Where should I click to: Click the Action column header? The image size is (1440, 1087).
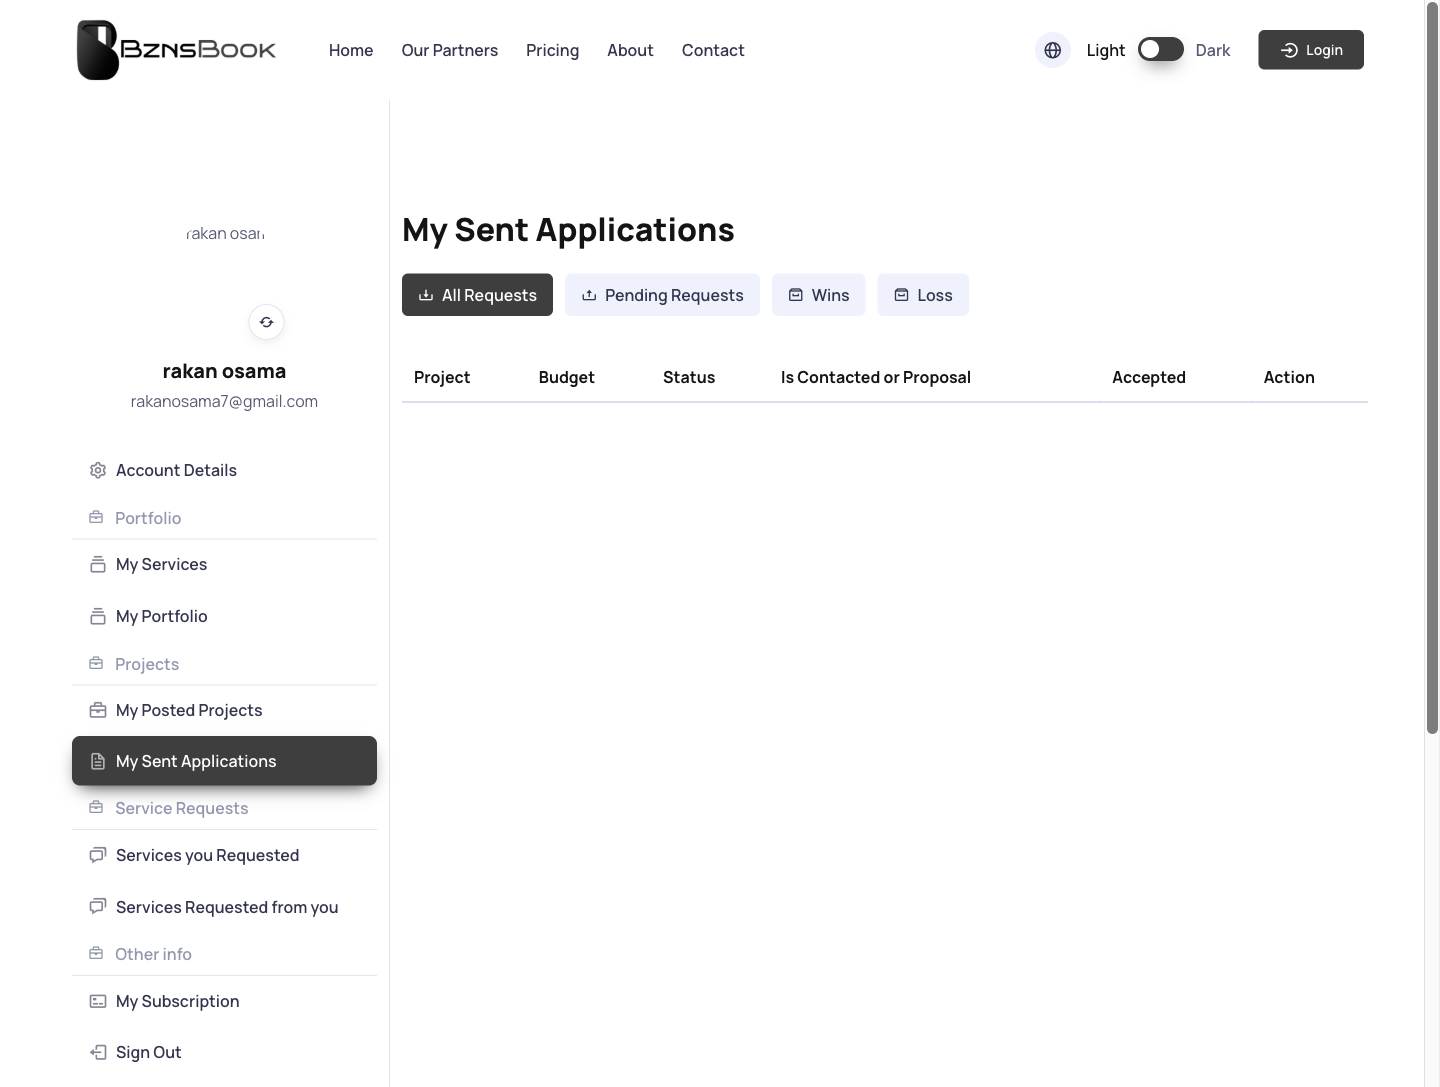[x=1289, y=377]
